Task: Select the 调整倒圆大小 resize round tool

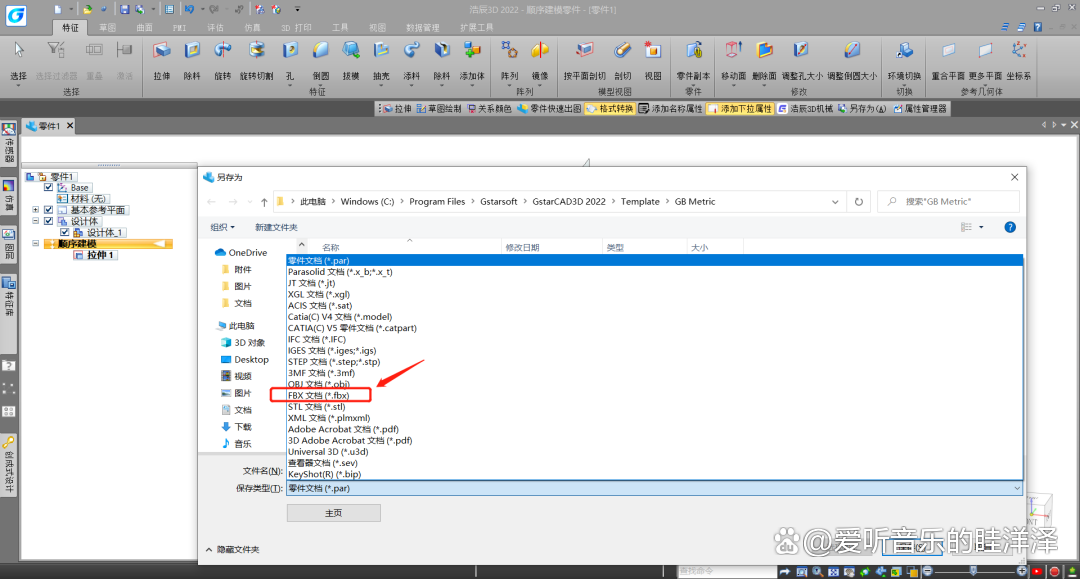Action: click(852, 59)
